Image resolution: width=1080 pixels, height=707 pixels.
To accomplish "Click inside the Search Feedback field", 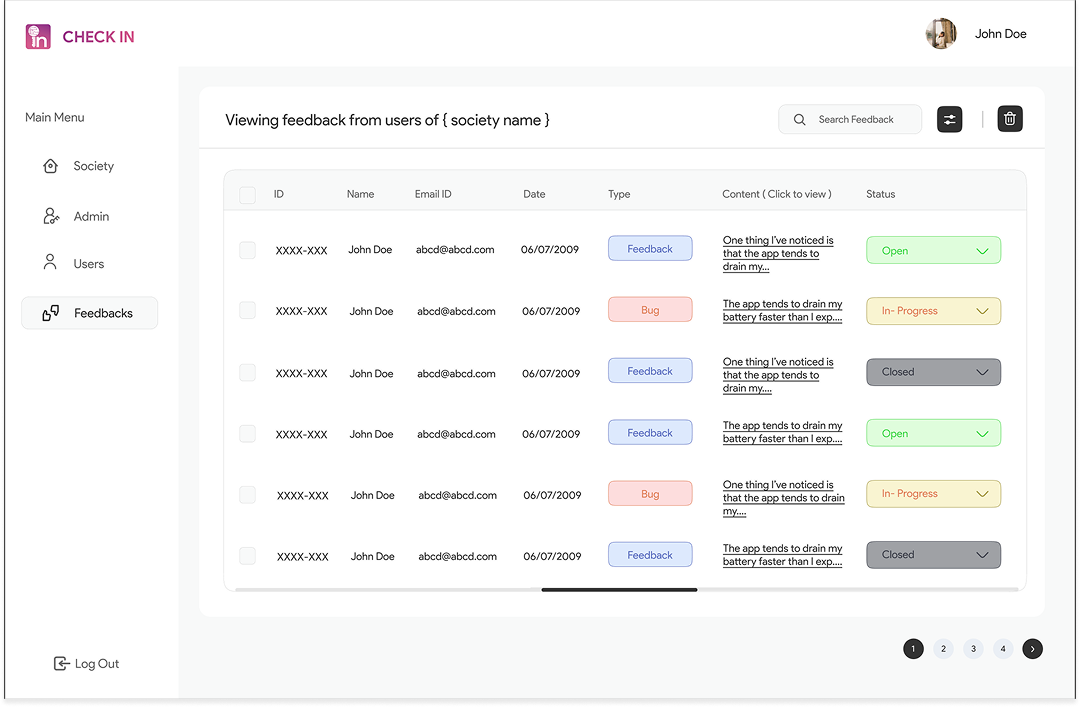I will (x=850, y=119).
